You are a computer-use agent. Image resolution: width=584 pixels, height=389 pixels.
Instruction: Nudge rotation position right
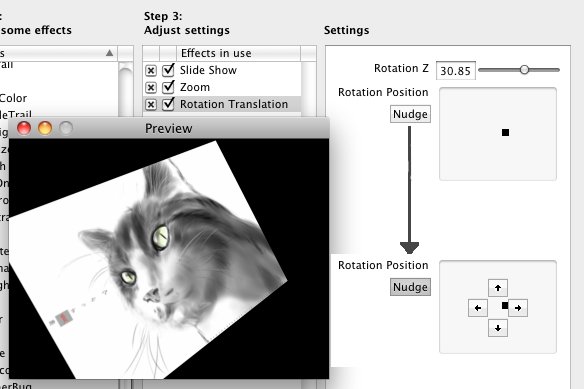[x=518, y=308]
